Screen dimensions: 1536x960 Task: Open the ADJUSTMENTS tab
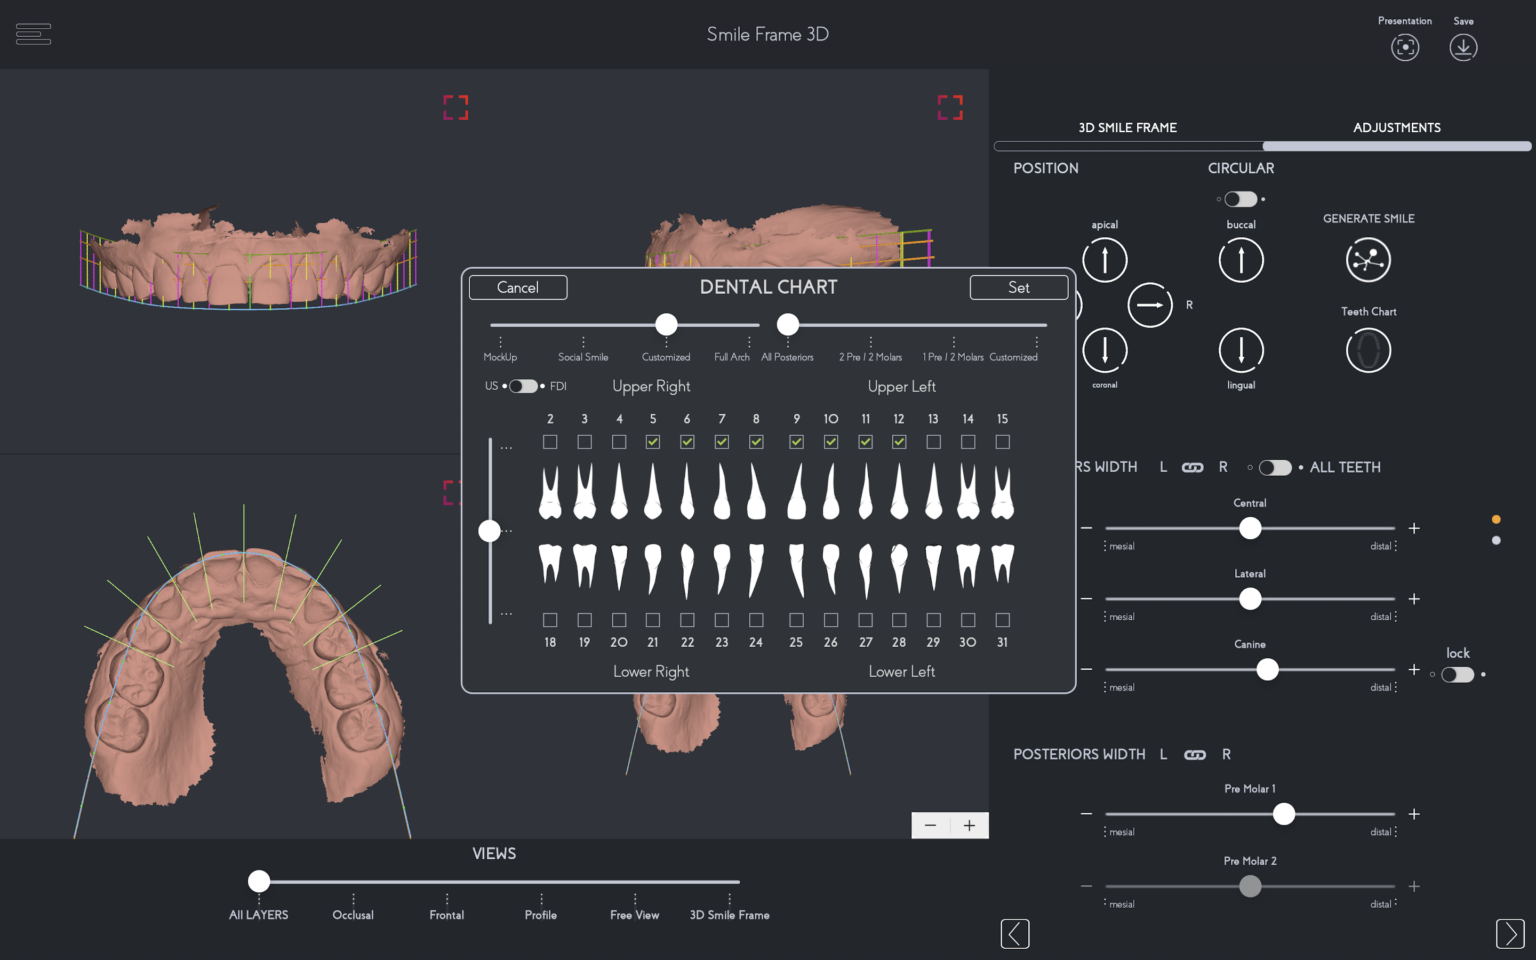(1396, 127)
